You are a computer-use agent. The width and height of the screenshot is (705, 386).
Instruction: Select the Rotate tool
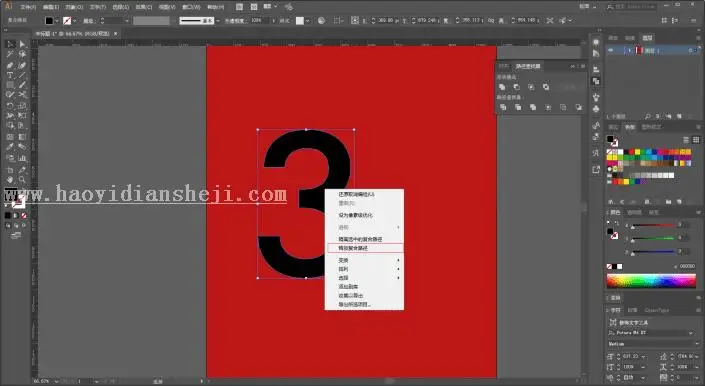(x=10, y=106)
